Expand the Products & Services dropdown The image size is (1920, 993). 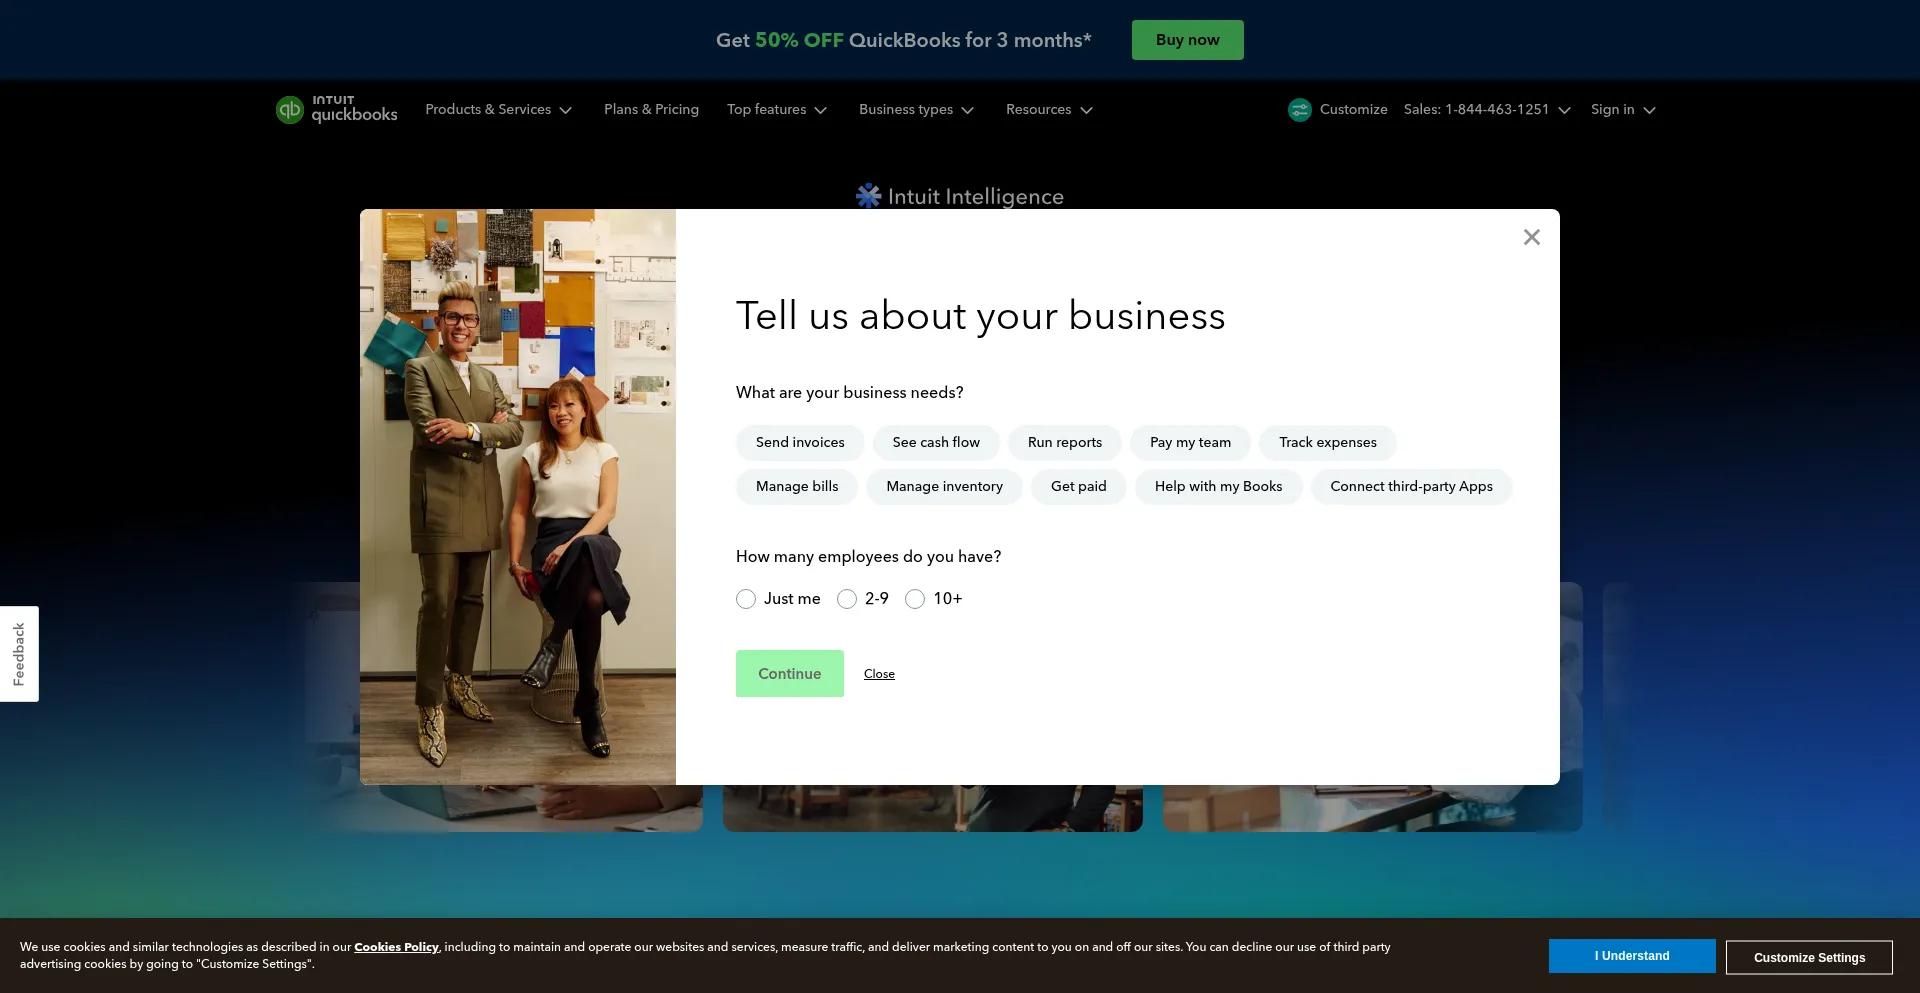498,110
